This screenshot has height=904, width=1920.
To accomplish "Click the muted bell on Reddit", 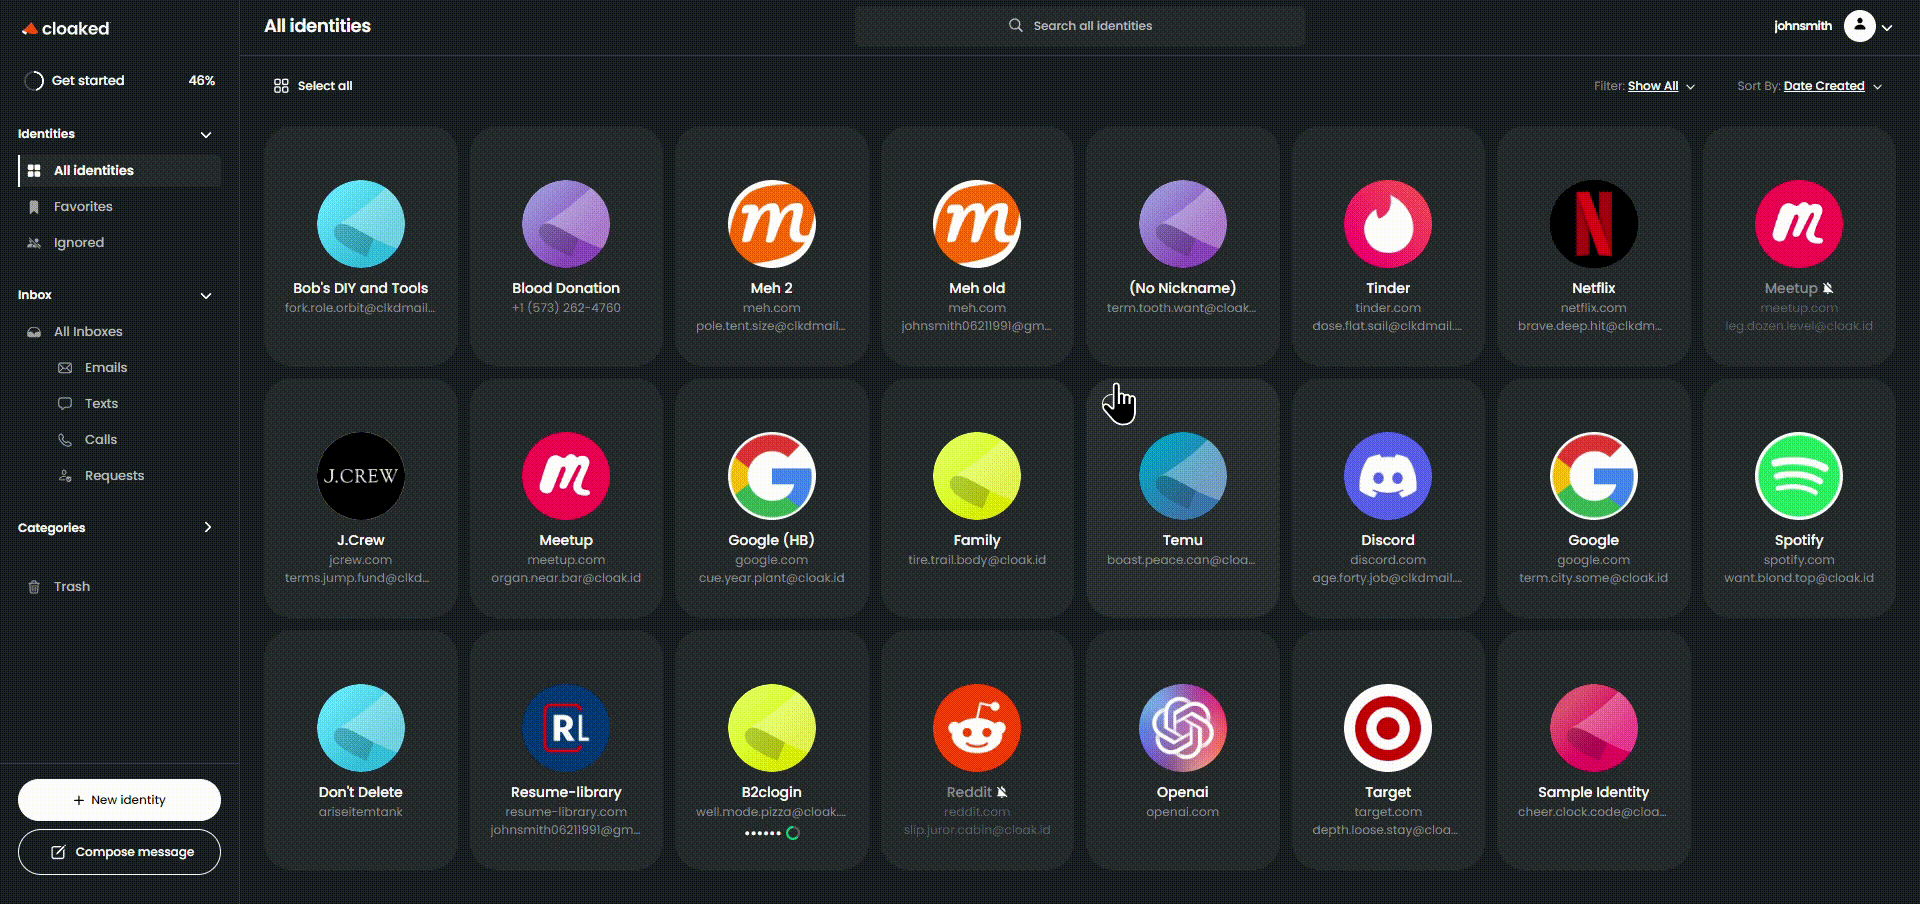I will (x=1002, y=792).
